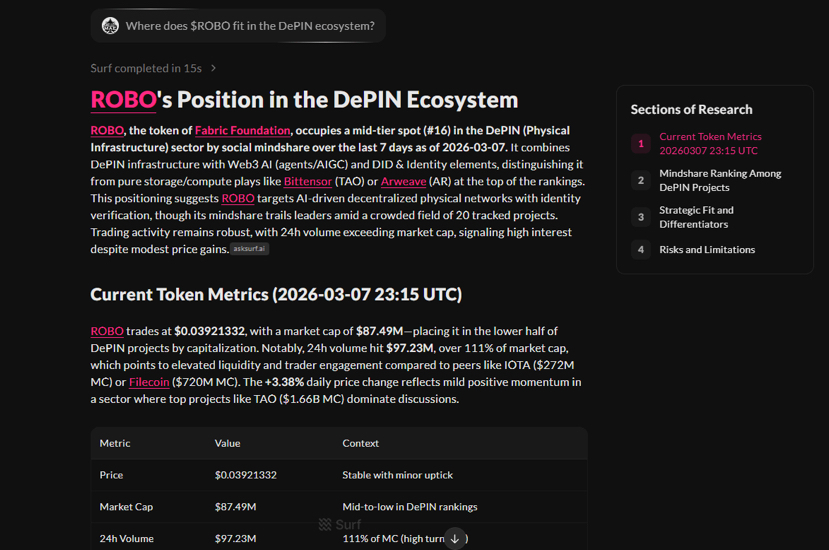This screenshot has width=829, height=550.
Task: Click the 'Metric' column header
Action: 115,443
